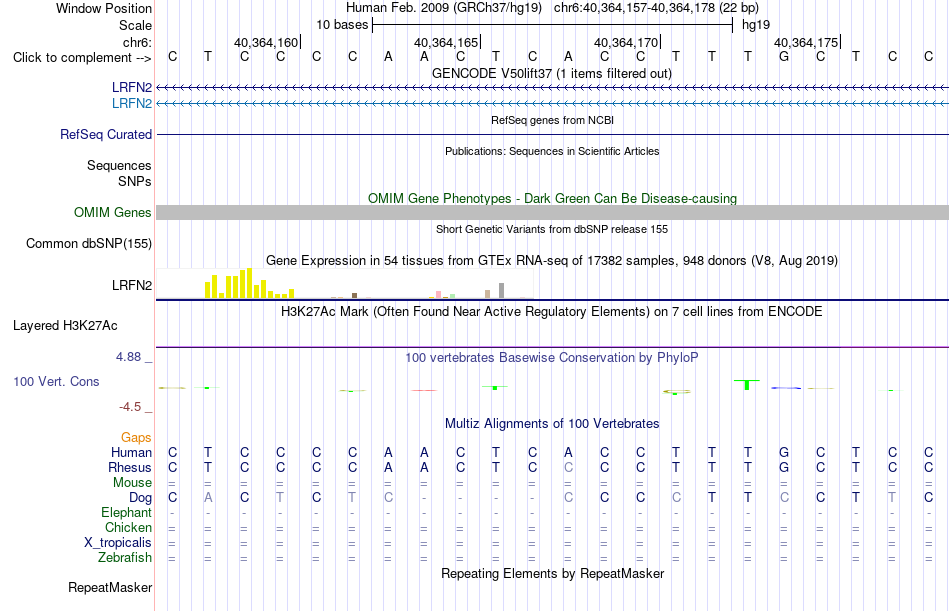
Task: Select the Rhesus alignment row label
Action: [130, 468]
